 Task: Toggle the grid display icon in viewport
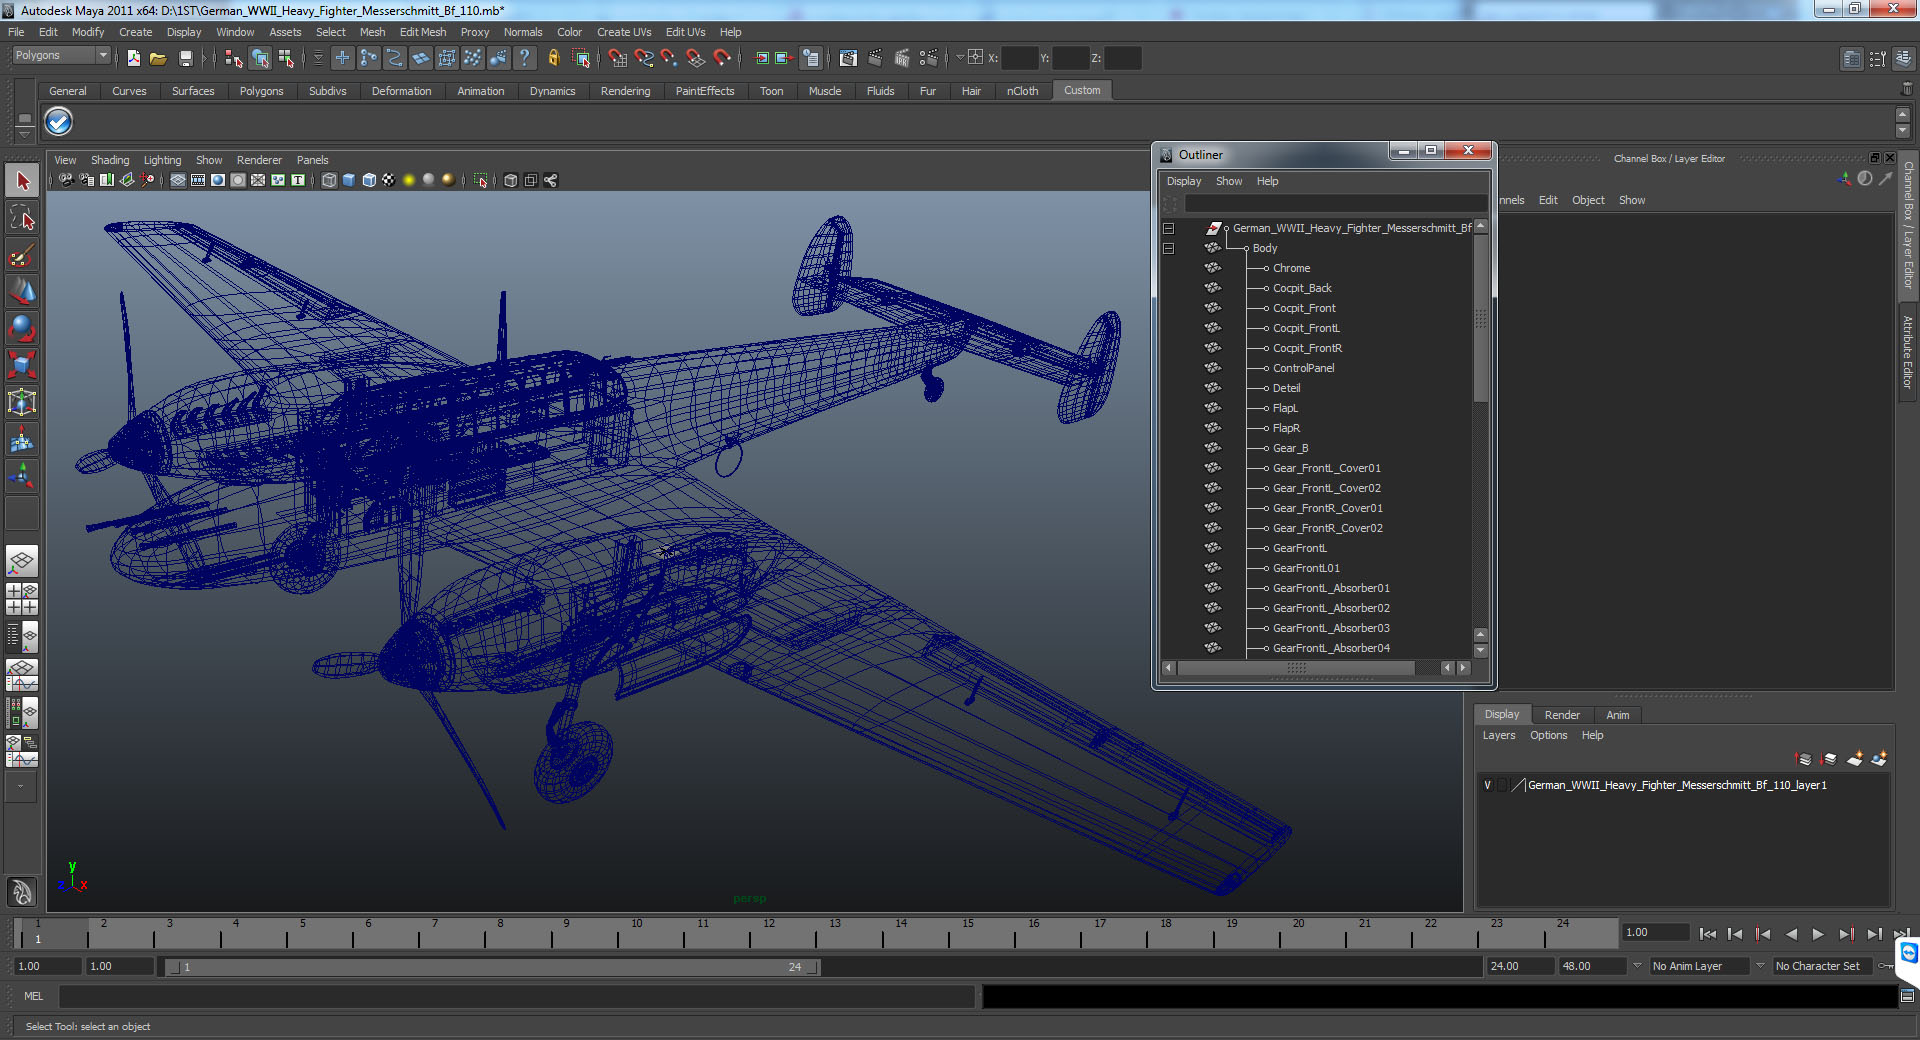coord(178,180)
